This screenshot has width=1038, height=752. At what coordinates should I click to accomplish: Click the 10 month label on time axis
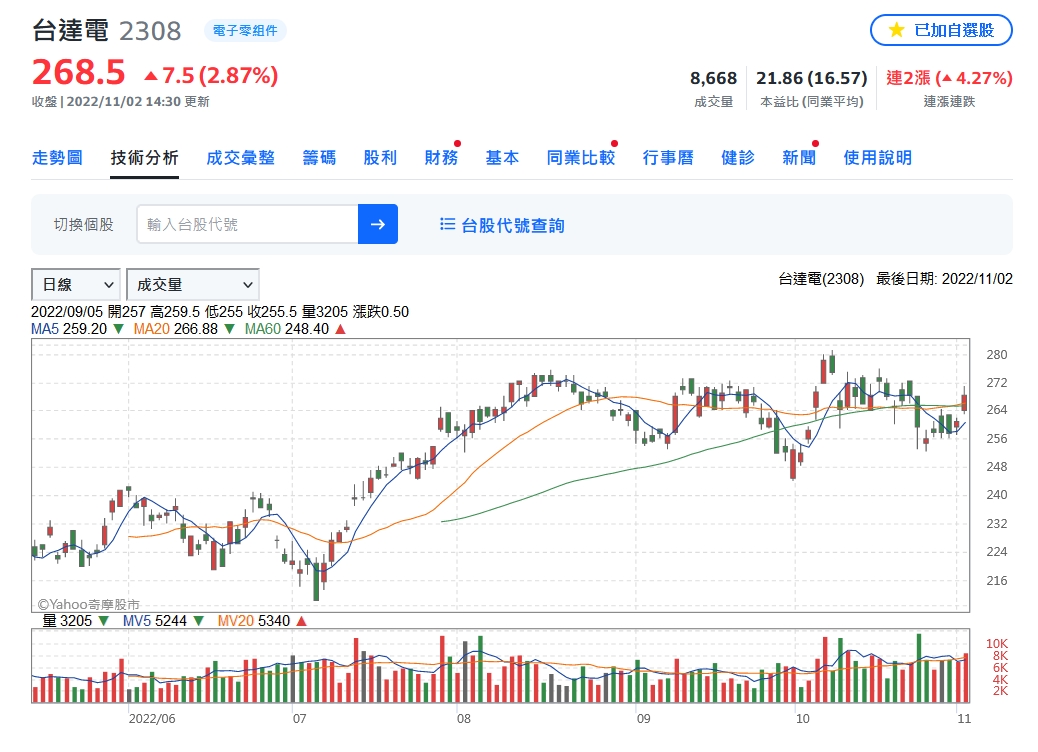[802, 718]
